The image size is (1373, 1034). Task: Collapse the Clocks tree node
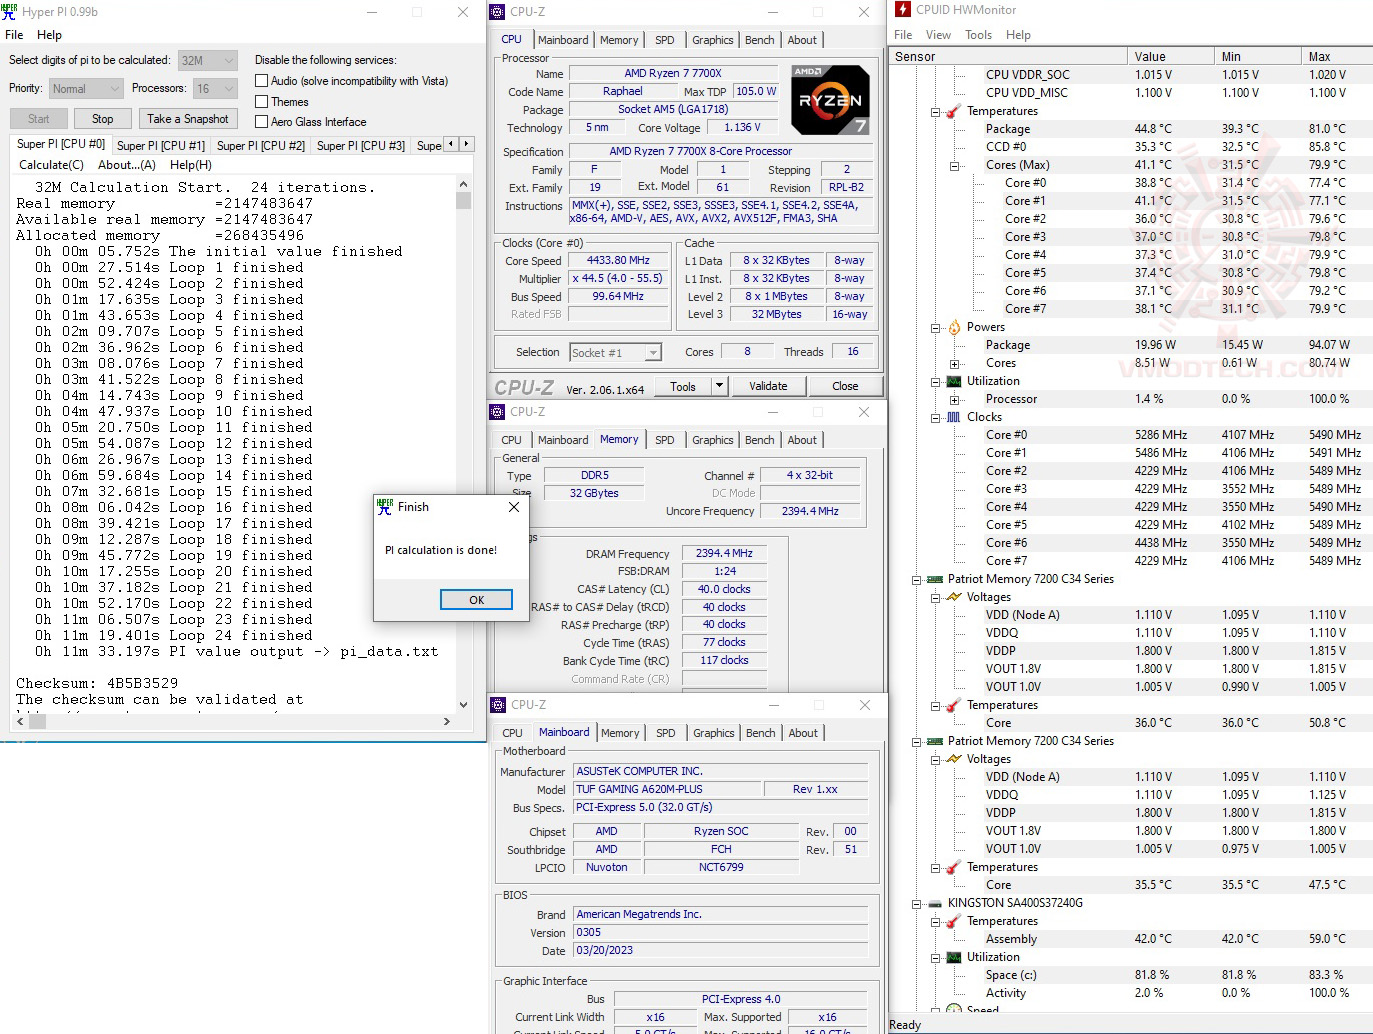coord(936,417)
